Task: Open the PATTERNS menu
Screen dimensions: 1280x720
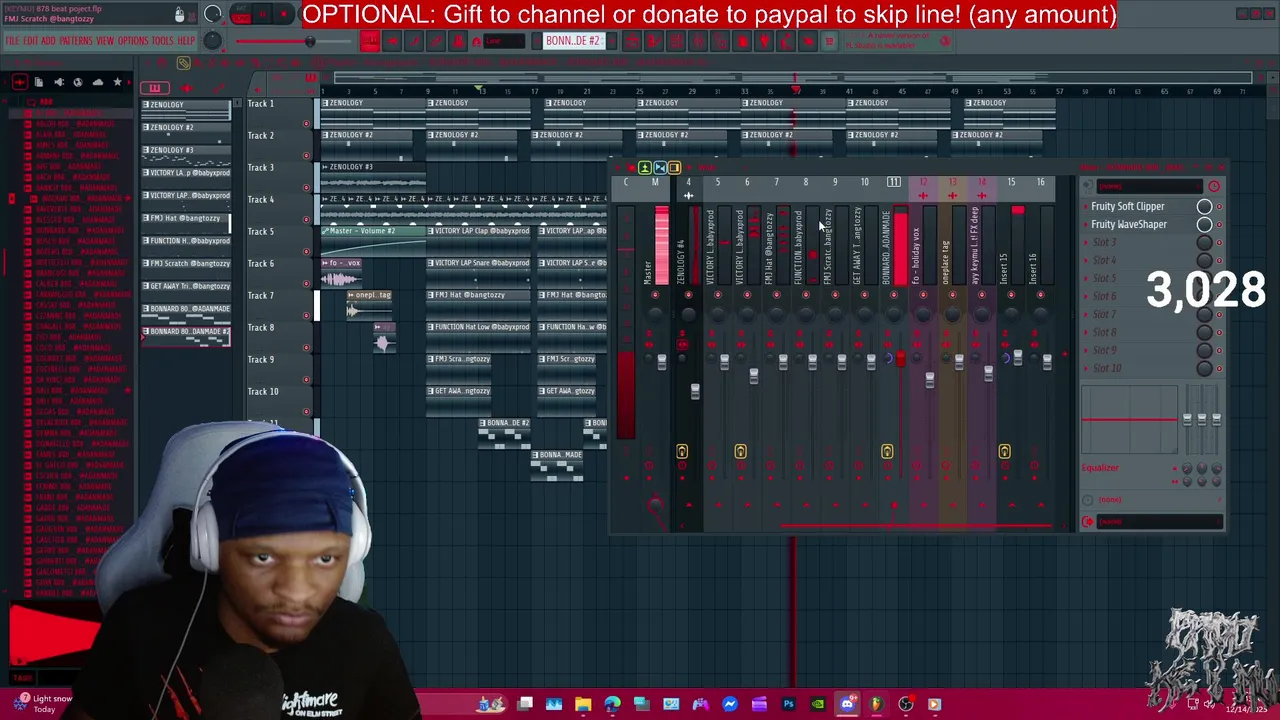Action: (76, 40)
